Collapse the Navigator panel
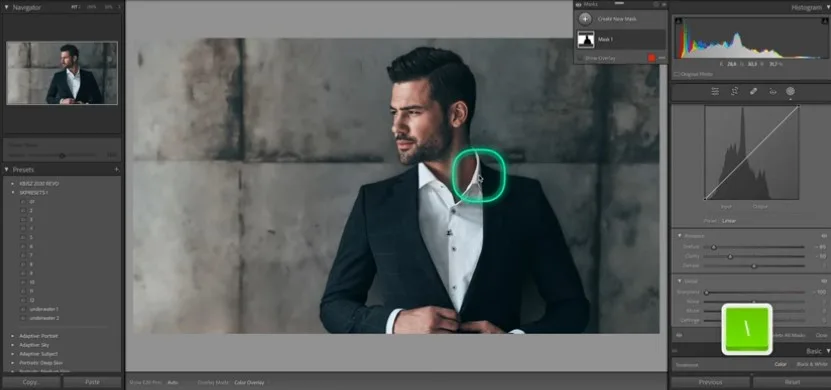831x390 pixels. click(x=6, y=7)
